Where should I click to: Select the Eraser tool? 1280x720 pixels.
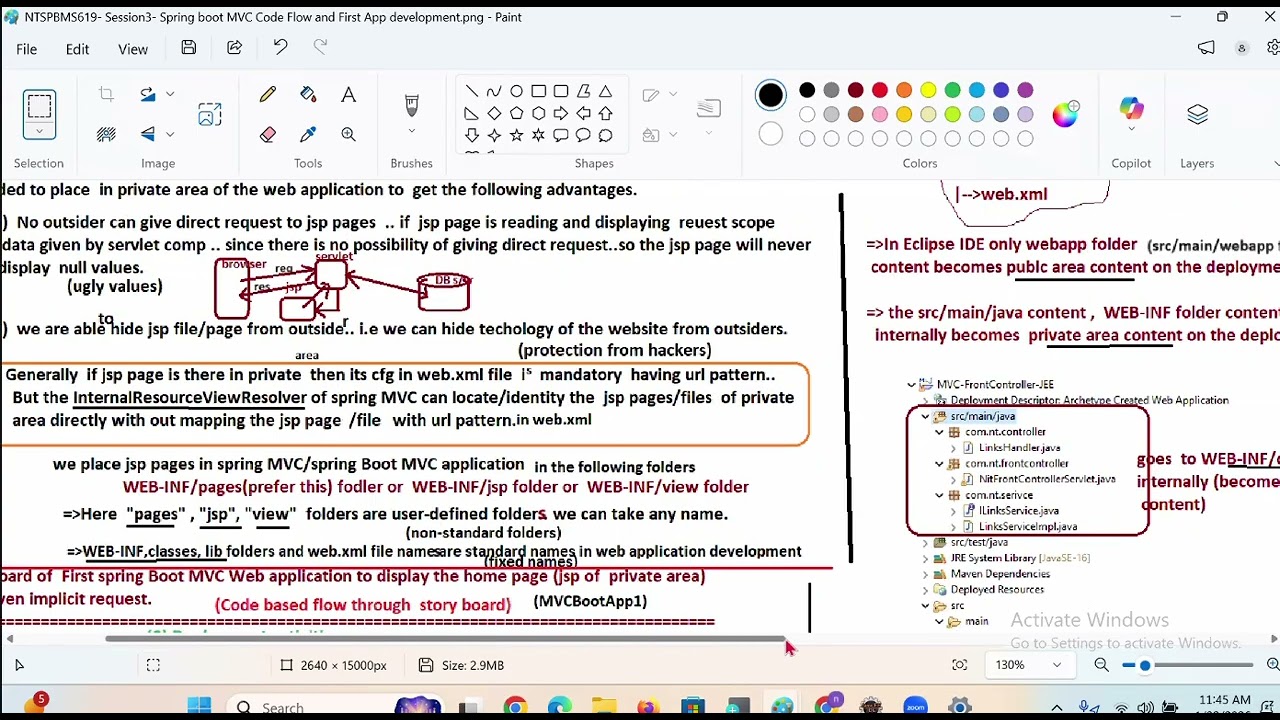pyautogui.click(x=268, y=134)
